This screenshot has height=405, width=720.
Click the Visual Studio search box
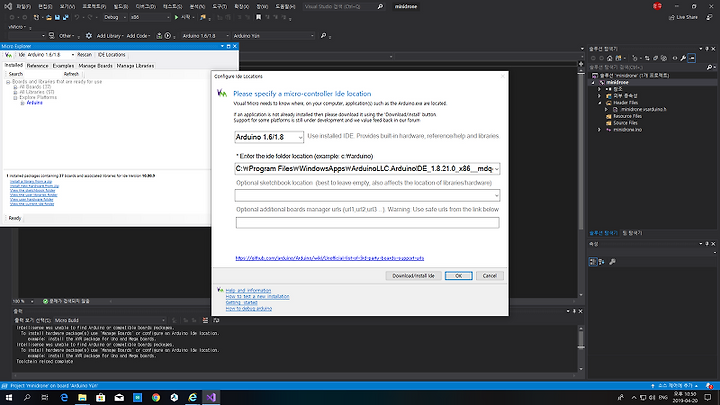pos(343,6)
